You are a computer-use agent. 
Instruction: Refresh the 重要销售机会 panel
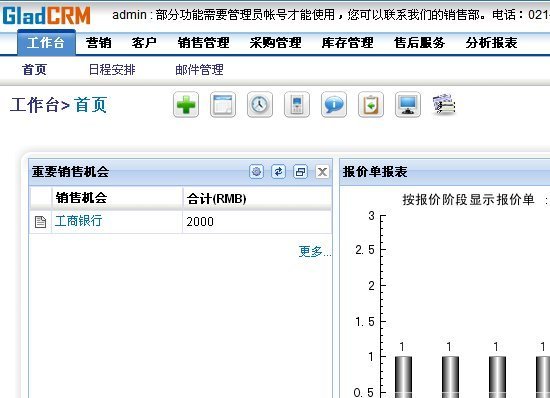278,171
